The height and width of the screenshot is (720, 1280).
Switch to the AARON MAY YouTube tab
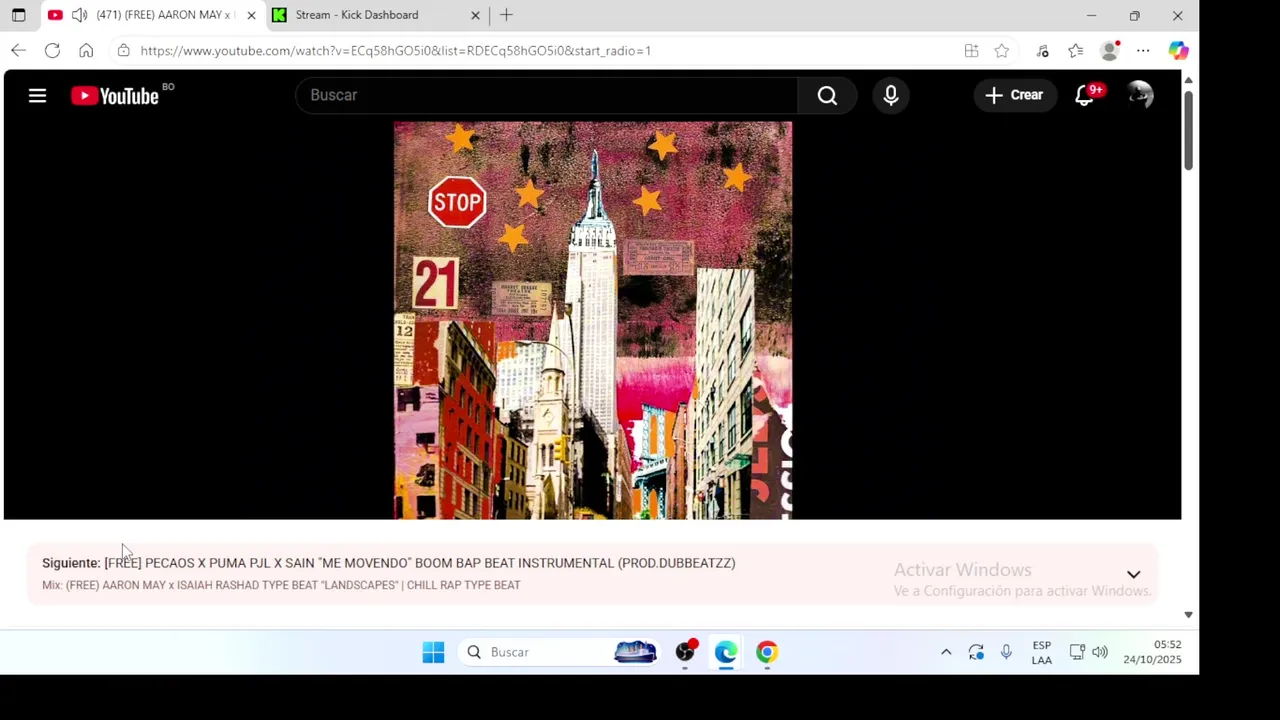pos(153,15)
